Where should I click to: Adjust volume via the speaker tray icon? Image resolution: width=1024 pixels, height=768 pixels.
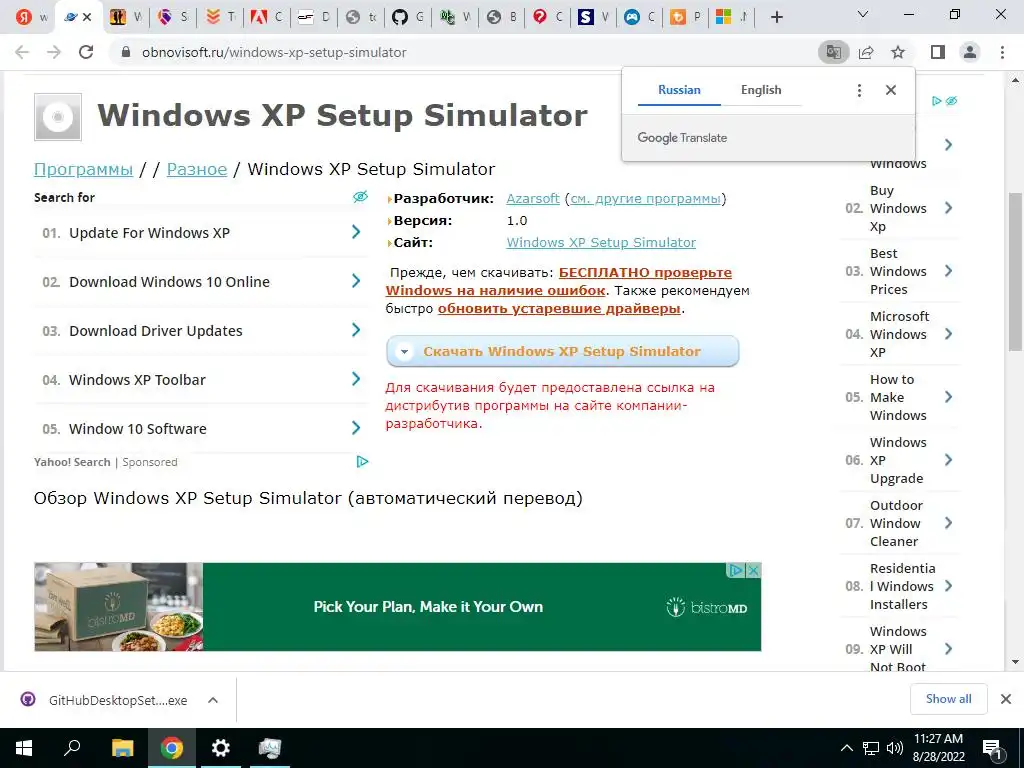click(x=895, y=748)
